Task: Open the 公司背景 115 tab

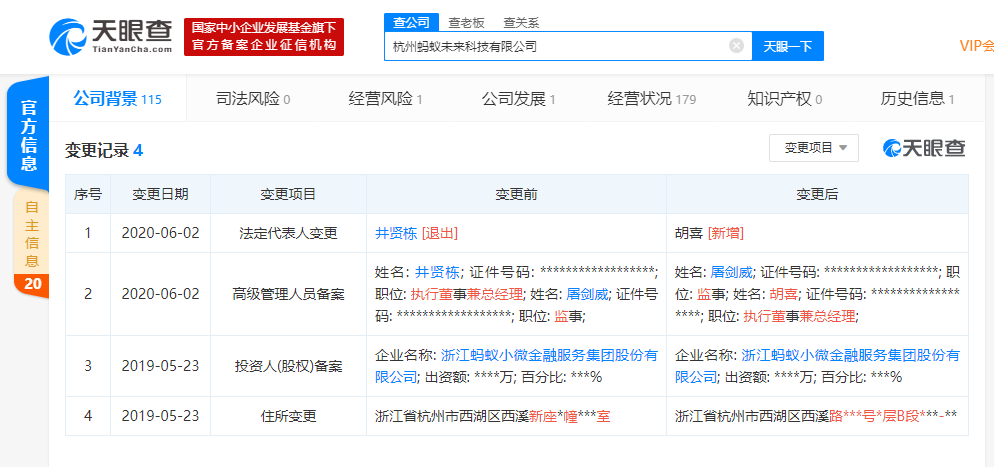Action: pyautogui.click(x=117, y=99)
